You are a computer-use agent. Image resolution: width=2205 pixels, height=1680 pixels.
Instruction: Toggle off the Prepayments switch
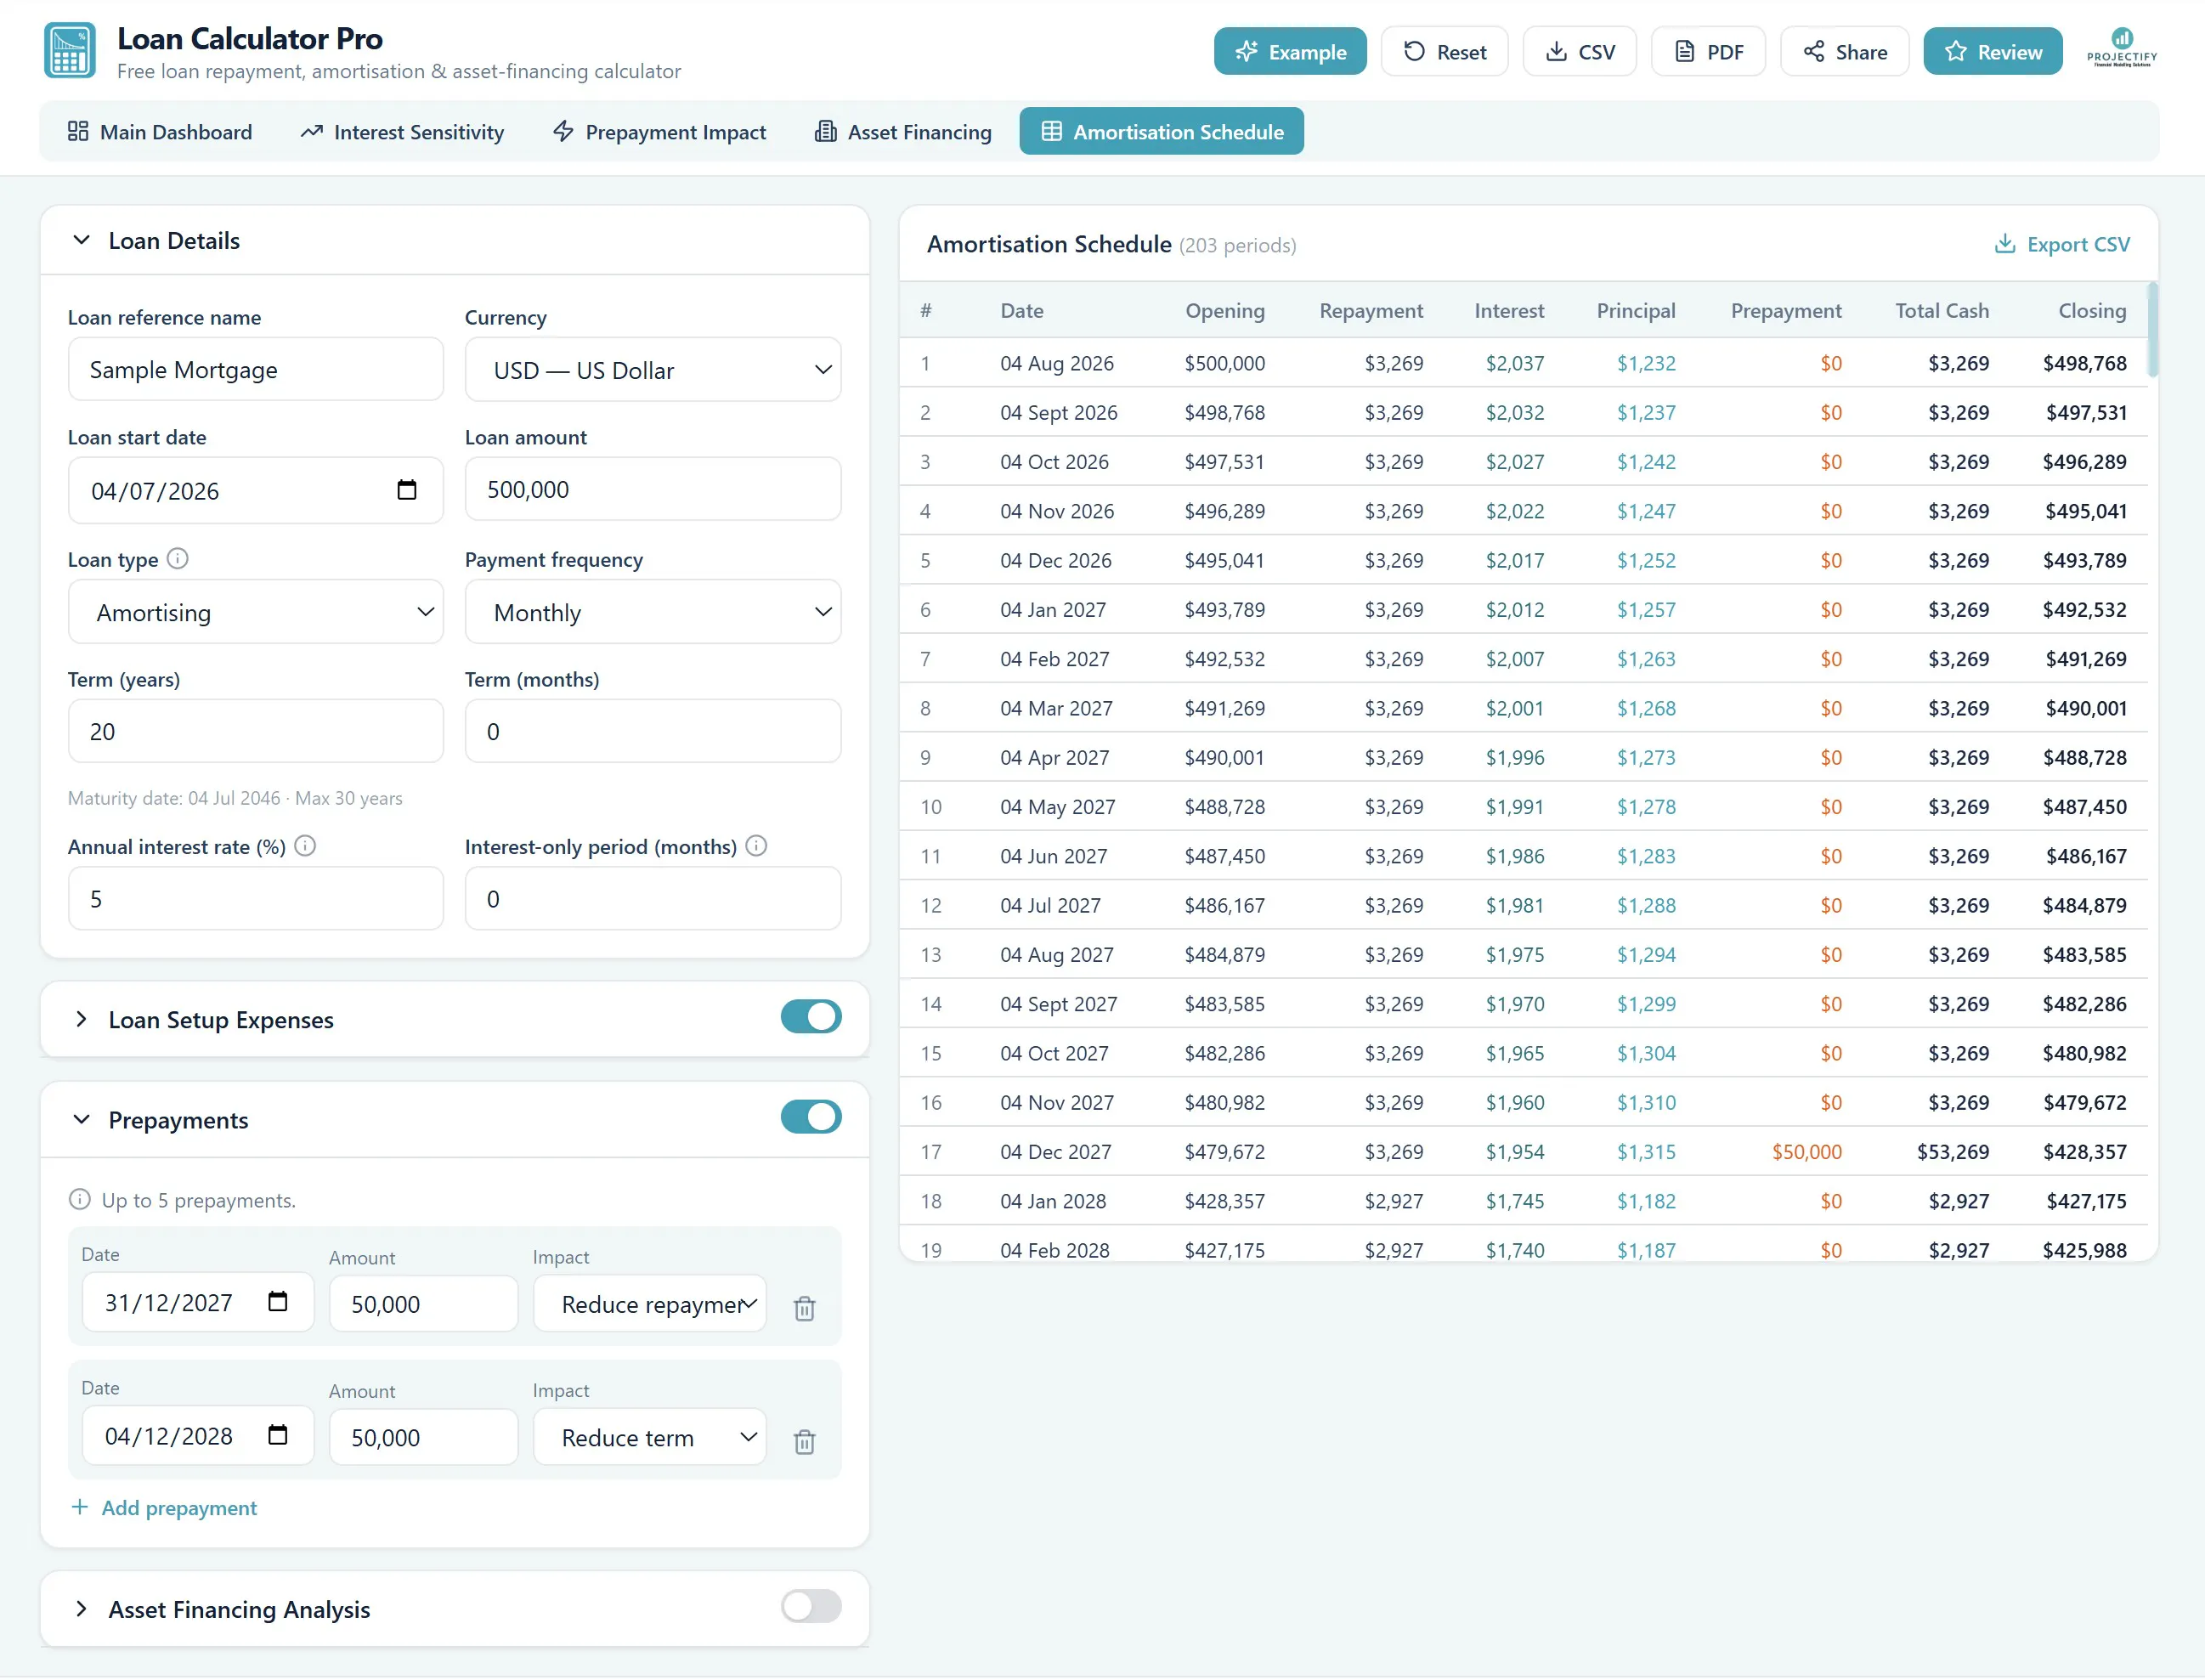pyautogui.click(x=811, y=1117)
